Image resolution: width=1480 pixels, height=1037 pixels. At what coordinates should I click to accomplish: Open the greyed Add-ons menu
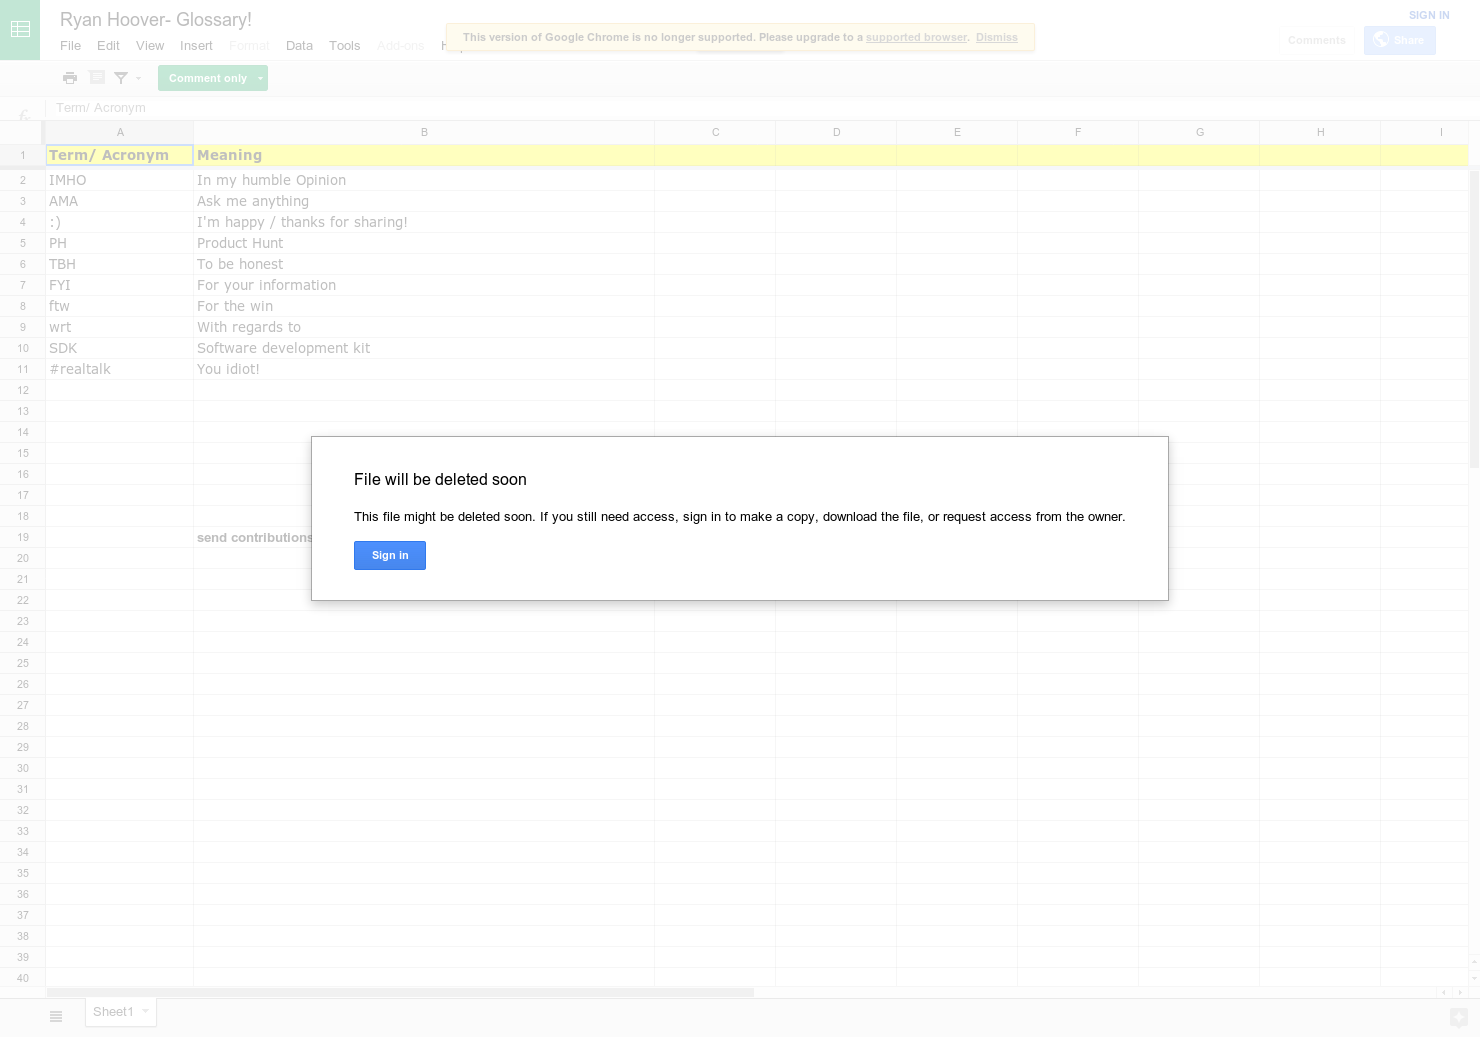click(400, 46)
